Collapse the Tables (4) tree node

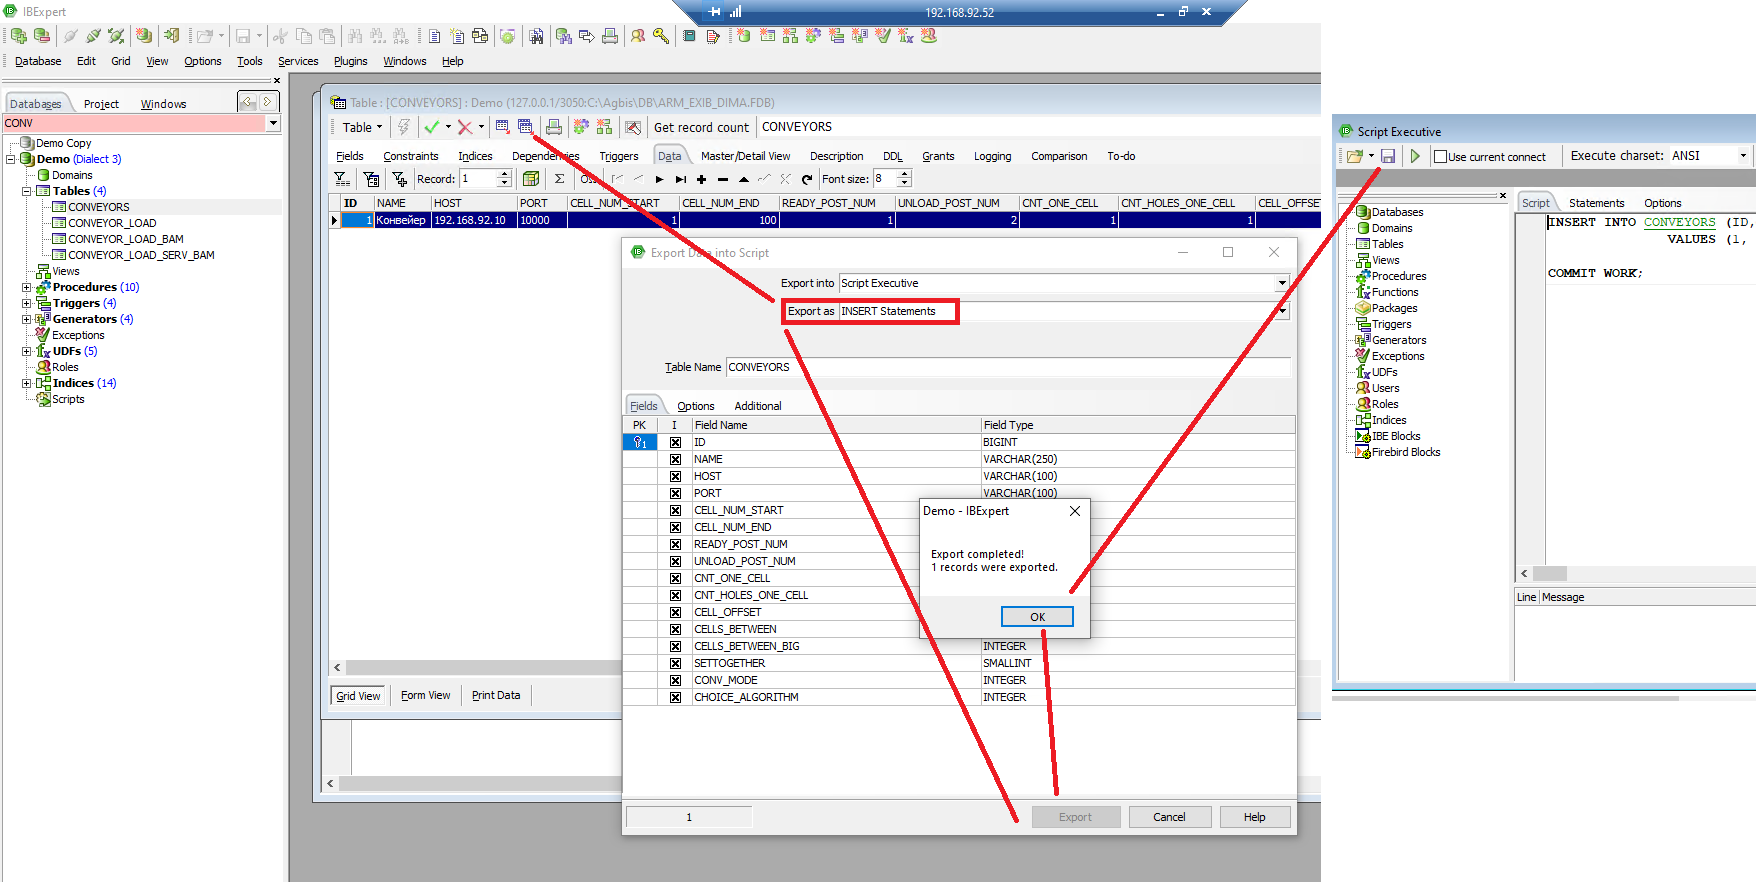pos(27,191)
